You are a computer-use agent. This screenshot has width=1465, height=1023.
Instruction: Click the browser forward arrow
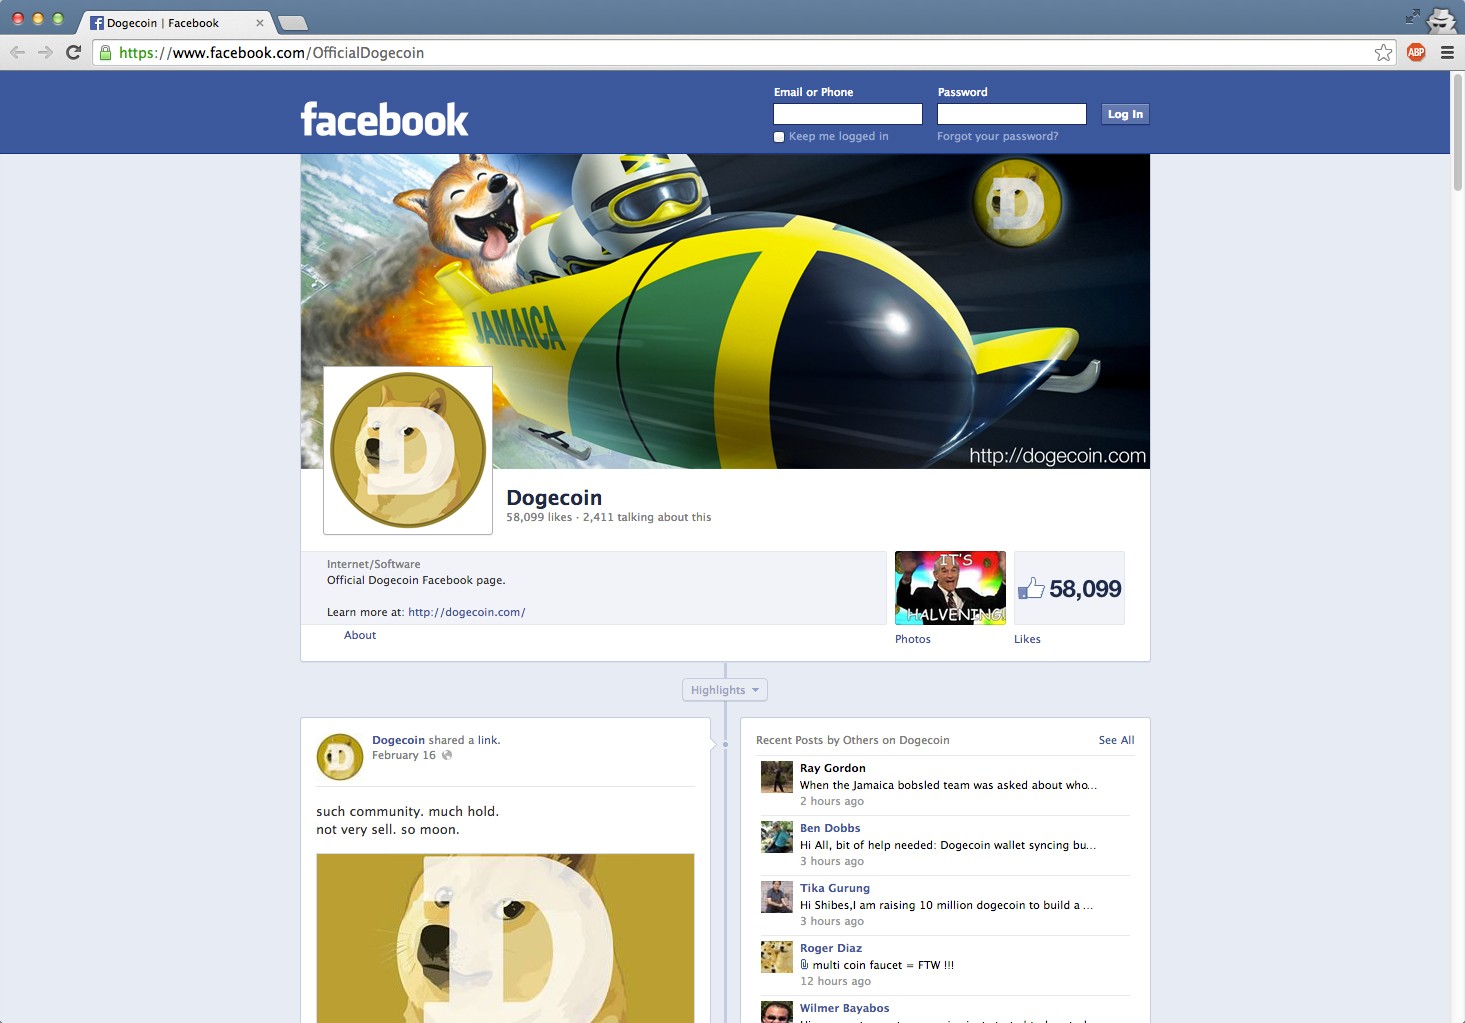(45, 52)
